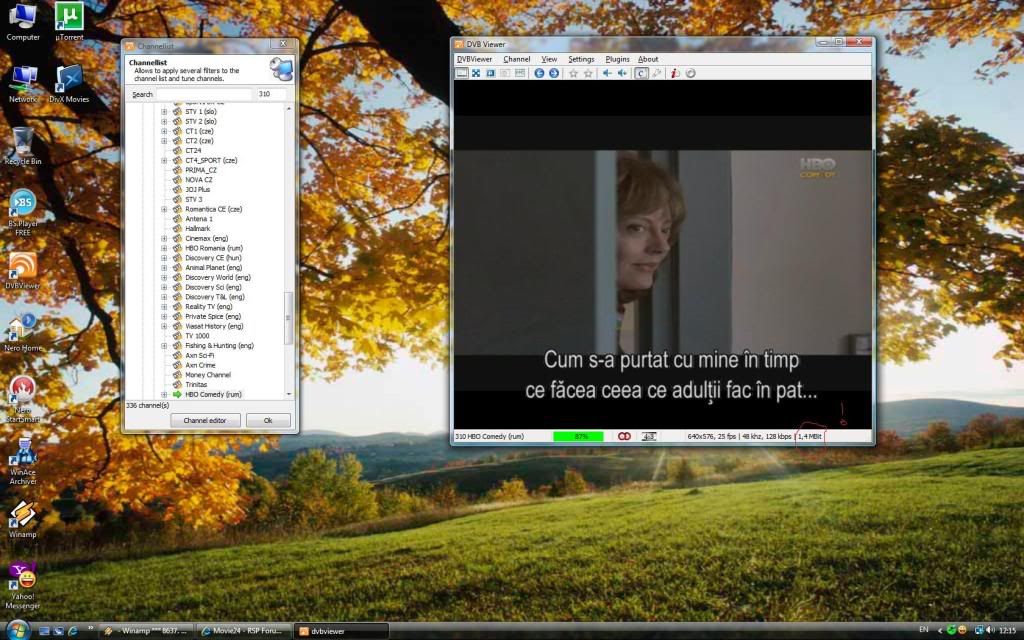Click the blue previous channel arrow
This screenshot has width=1024, height=640.
[x=539, y=73]
